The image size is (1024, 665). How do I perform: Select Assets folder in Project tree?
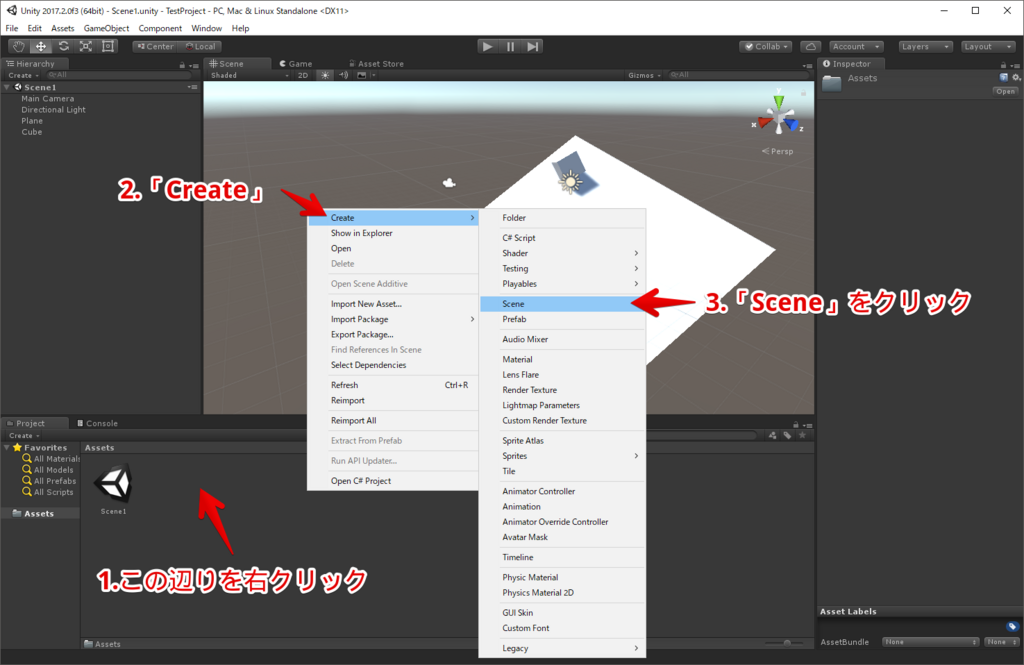point(33,513)
